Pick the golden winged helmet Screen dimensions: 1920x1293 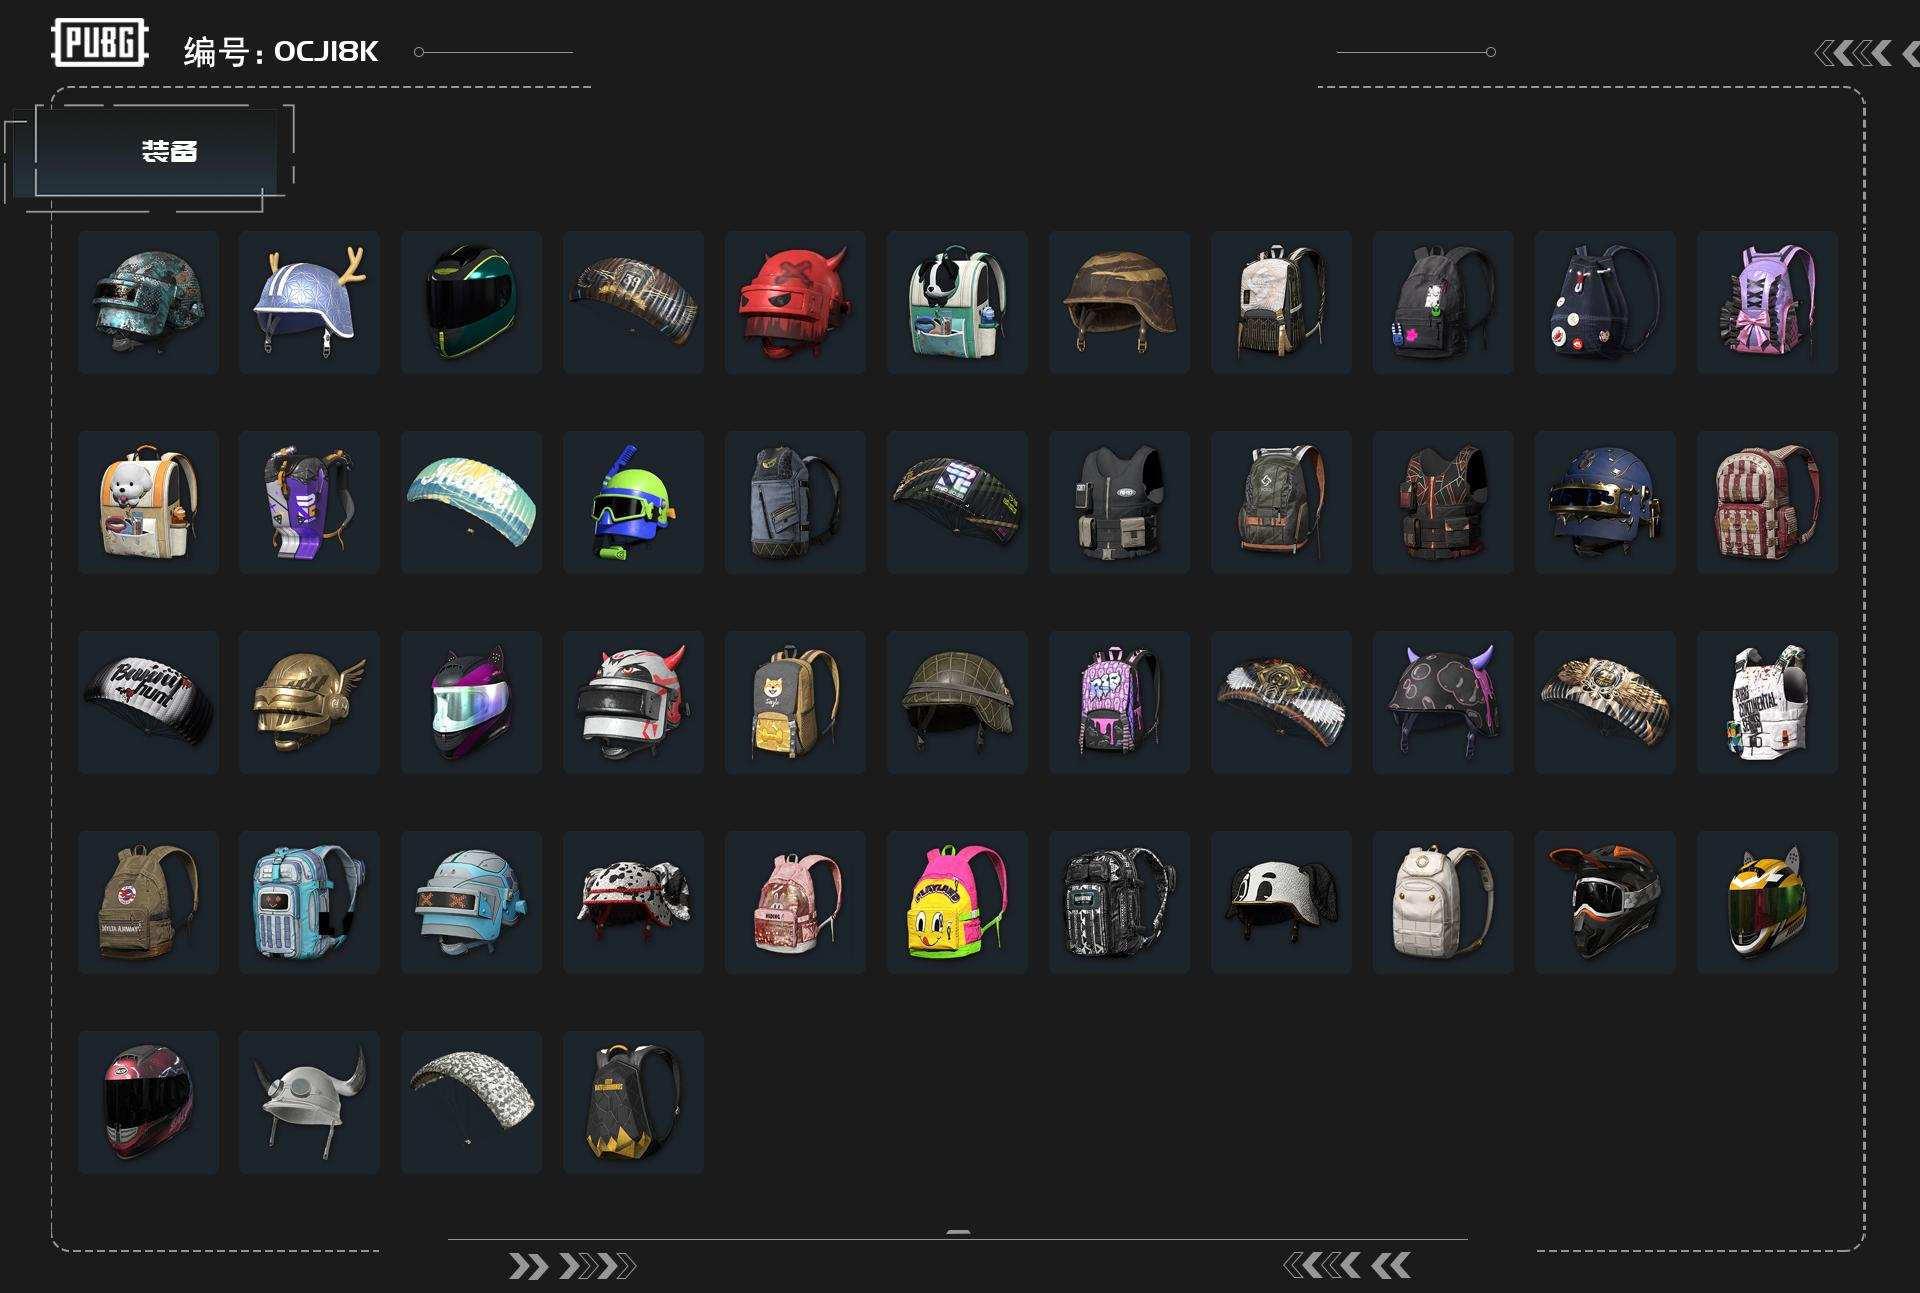point(309,702)
